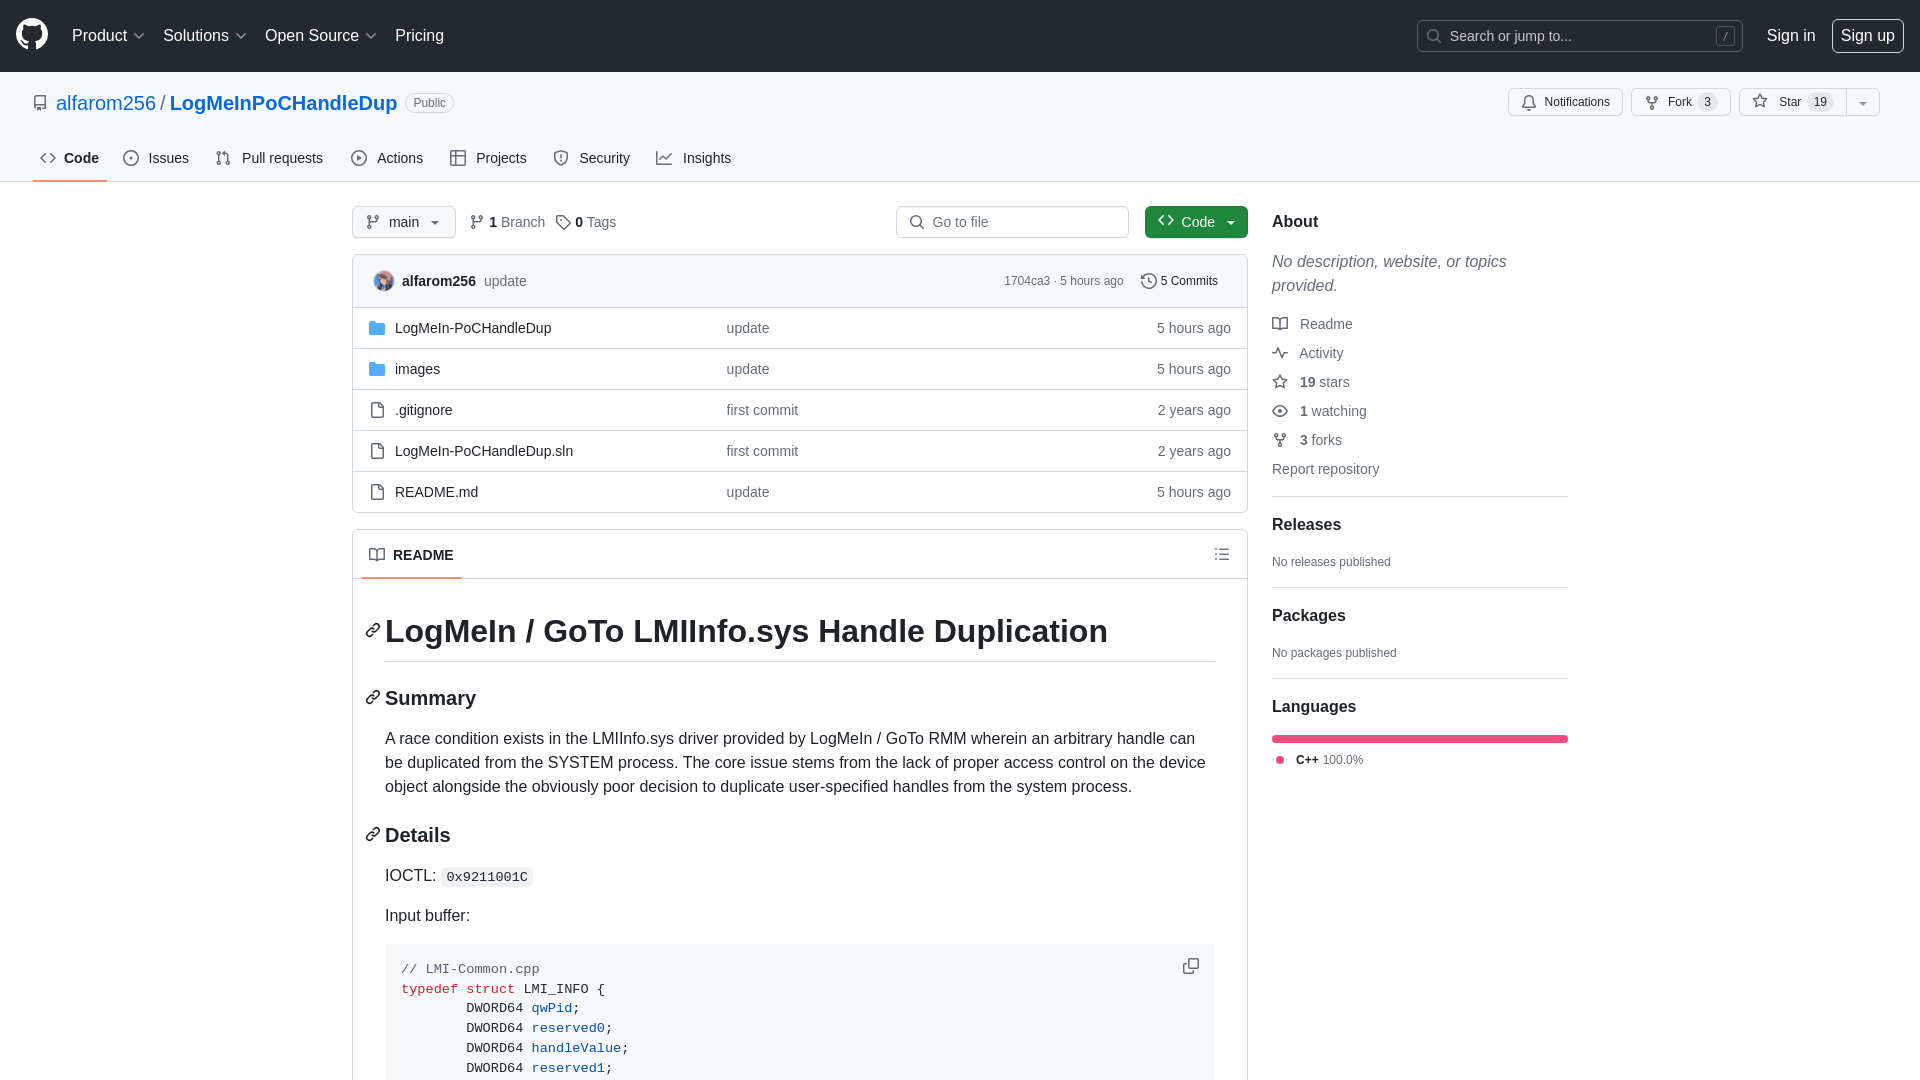The image size is (1920, 1080).
Task: Click the GitHub logo icon
Action: tap(32, 35)
